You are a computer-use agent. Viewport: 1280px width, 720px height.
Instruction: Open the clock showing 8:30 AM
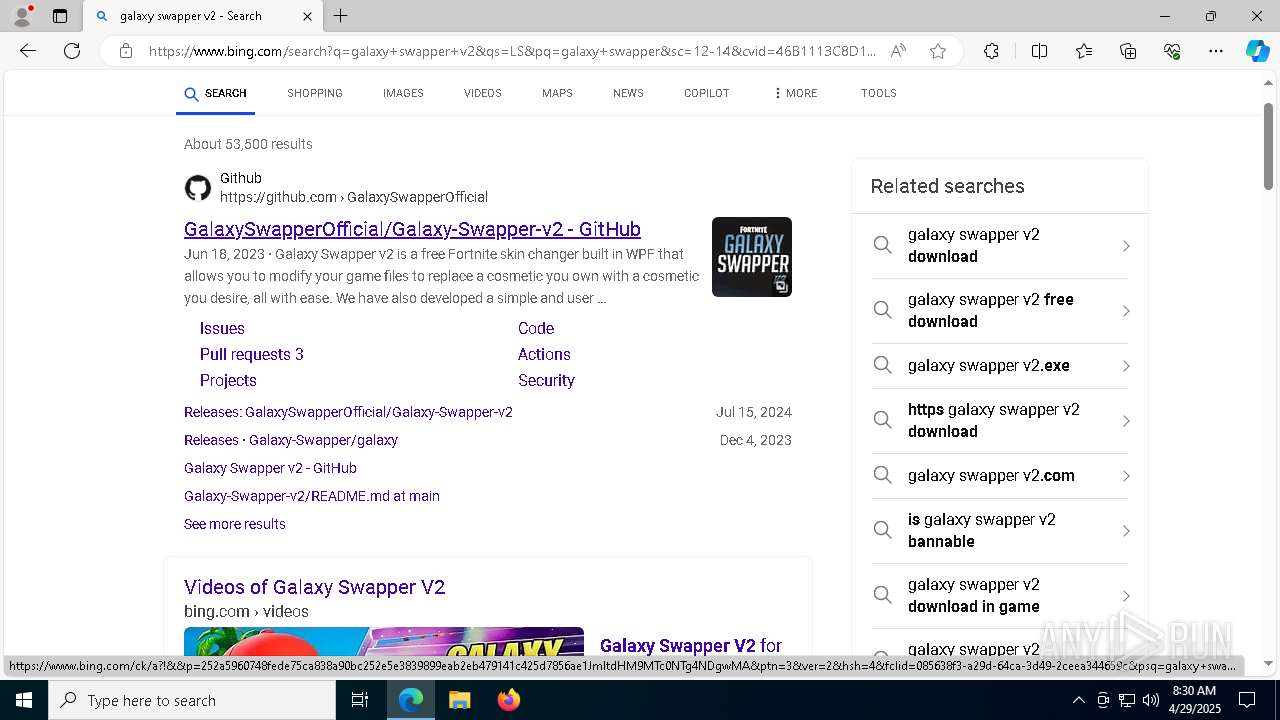[1194, 700]
